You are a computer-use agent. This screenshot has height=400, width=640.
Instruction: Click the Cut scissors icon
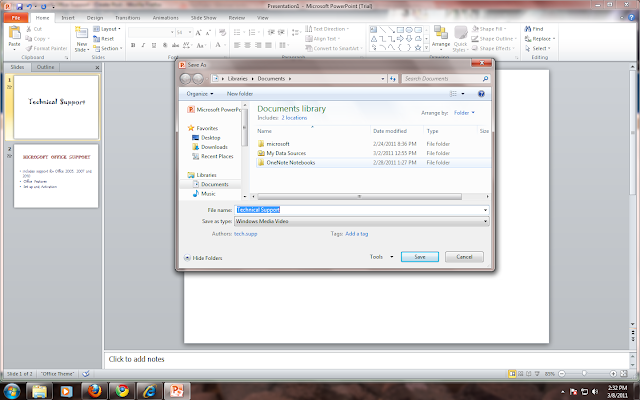tap(28, 29)
